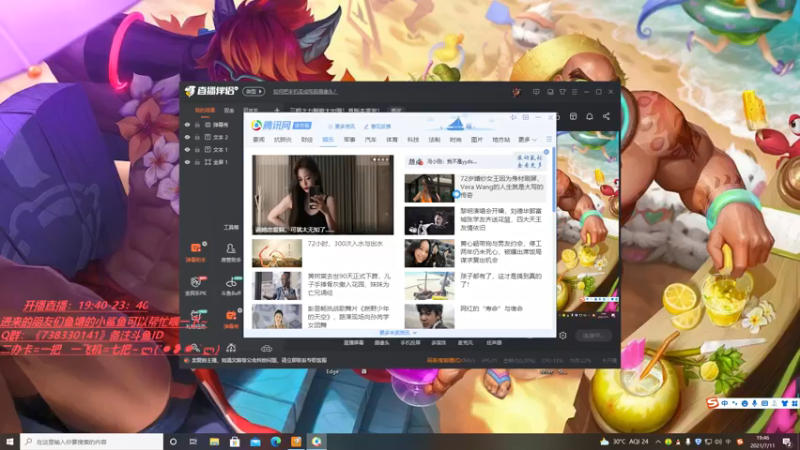This screenshot has height=450, width=800.
Task: Open the skin shirt icon in title bar
Action: pos(562,92)
